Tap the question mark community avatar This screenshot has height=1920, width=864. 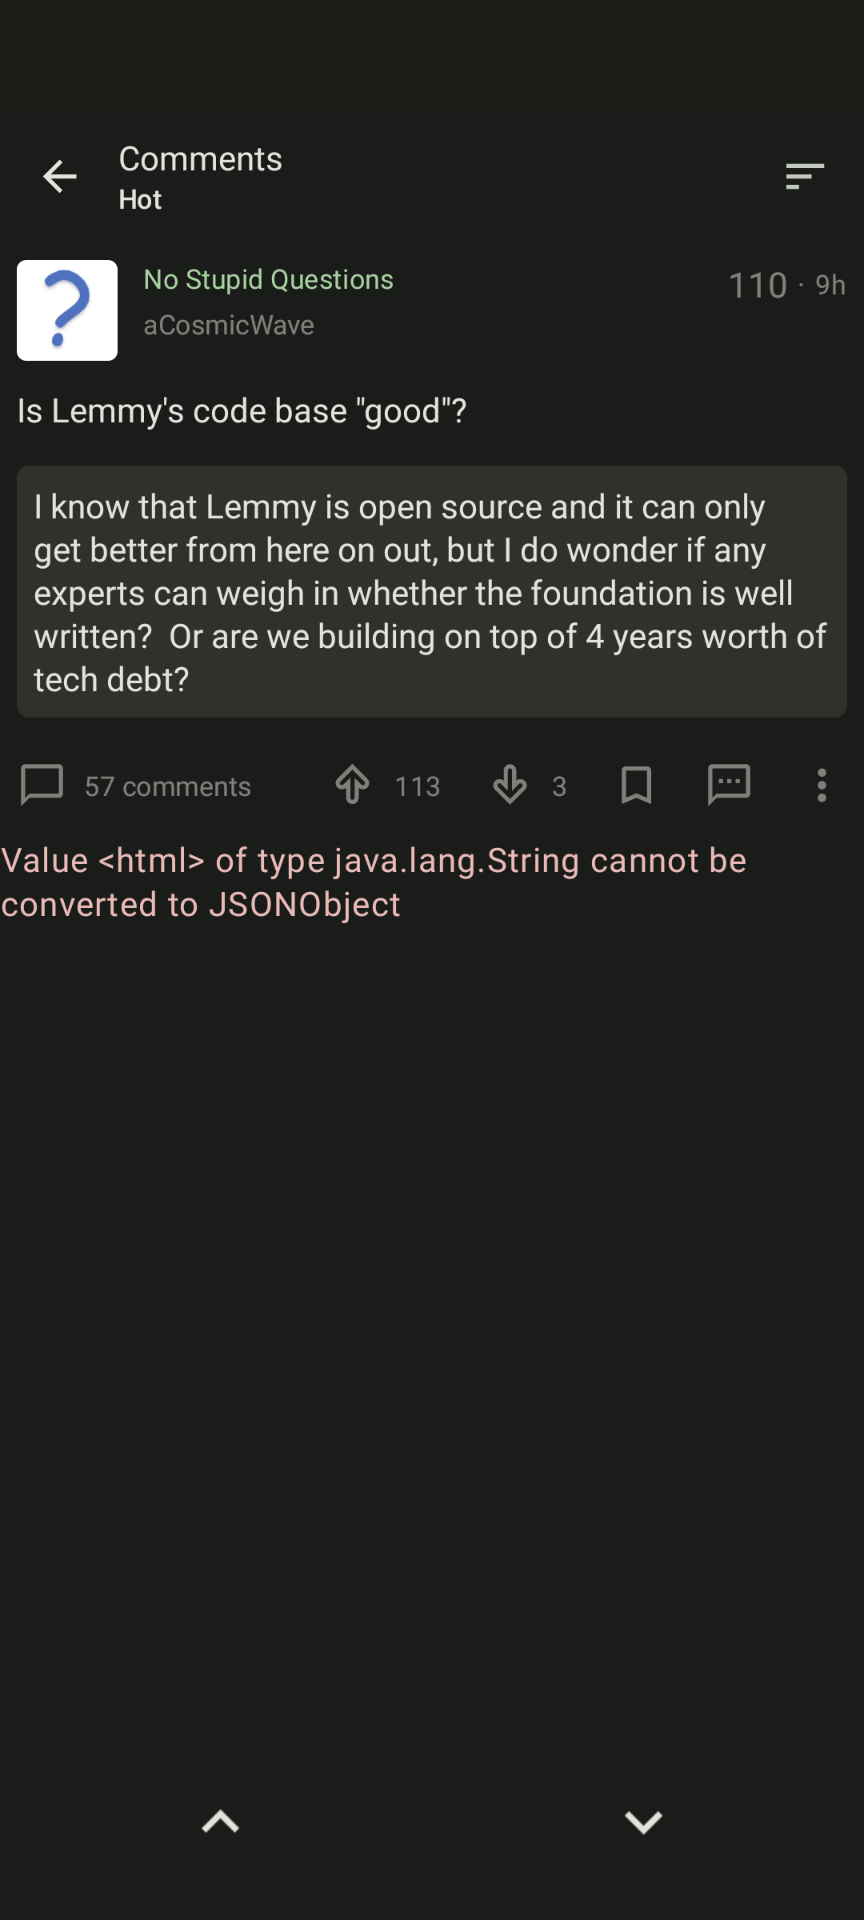click(x=67, y=310)
